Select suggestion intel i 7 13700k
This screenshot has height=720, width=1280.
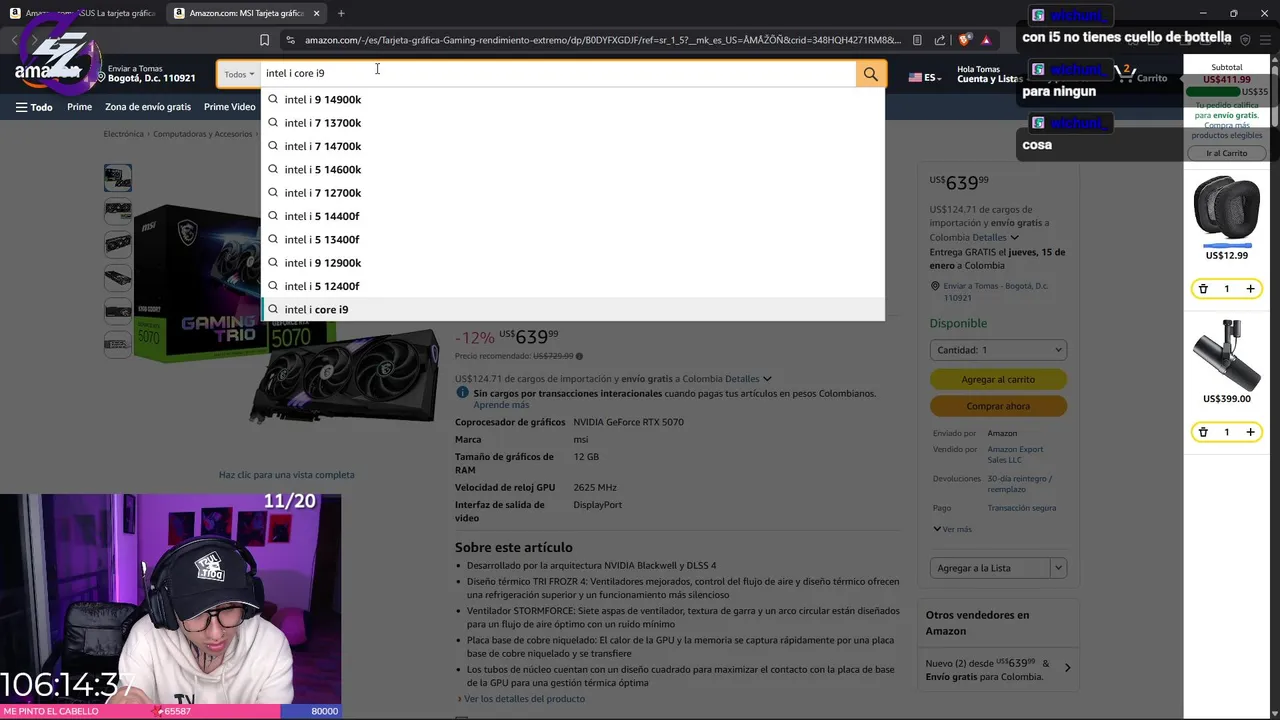[573, 123]
